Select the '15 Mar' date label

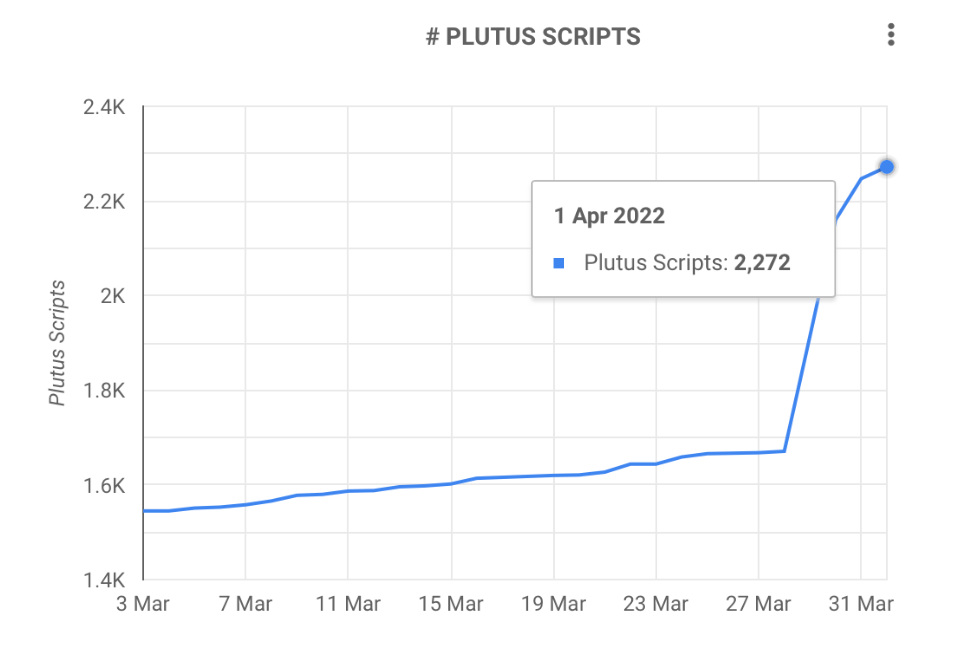point(451,604)
